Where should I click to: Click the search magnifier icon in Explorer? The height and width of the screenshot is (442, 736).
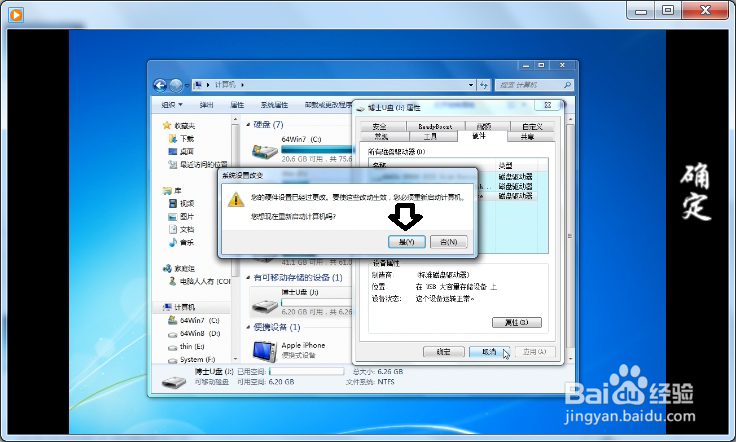pyautogui.click(x=567, y=85)
